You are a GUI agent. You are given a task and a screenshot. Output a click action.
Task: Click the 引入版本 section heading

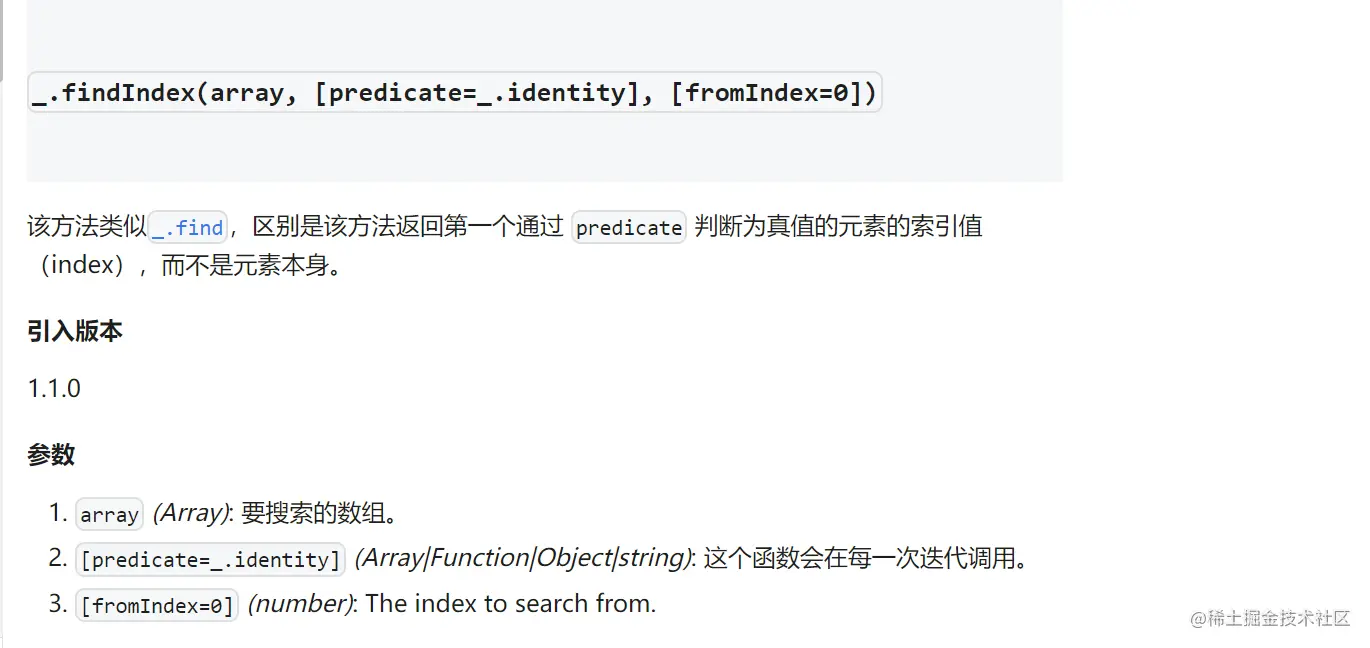pyautogui.click(x=75, y=331)
